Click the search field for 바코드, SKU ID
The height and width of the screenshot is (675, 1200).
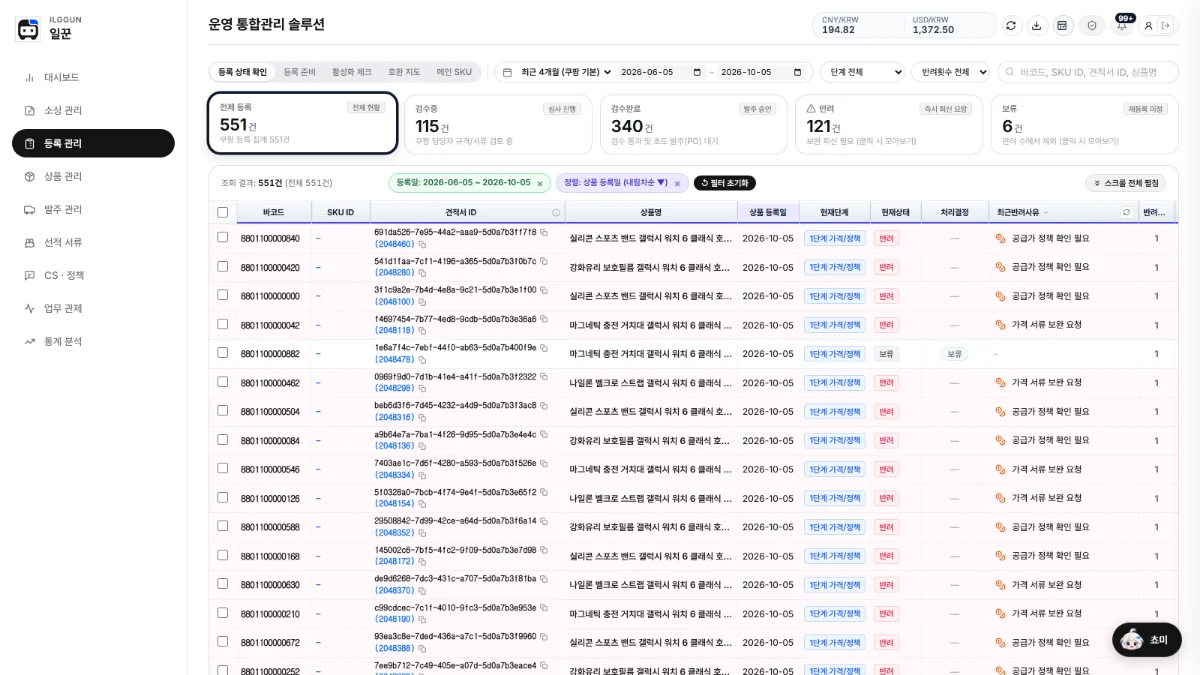point(1088,72)
